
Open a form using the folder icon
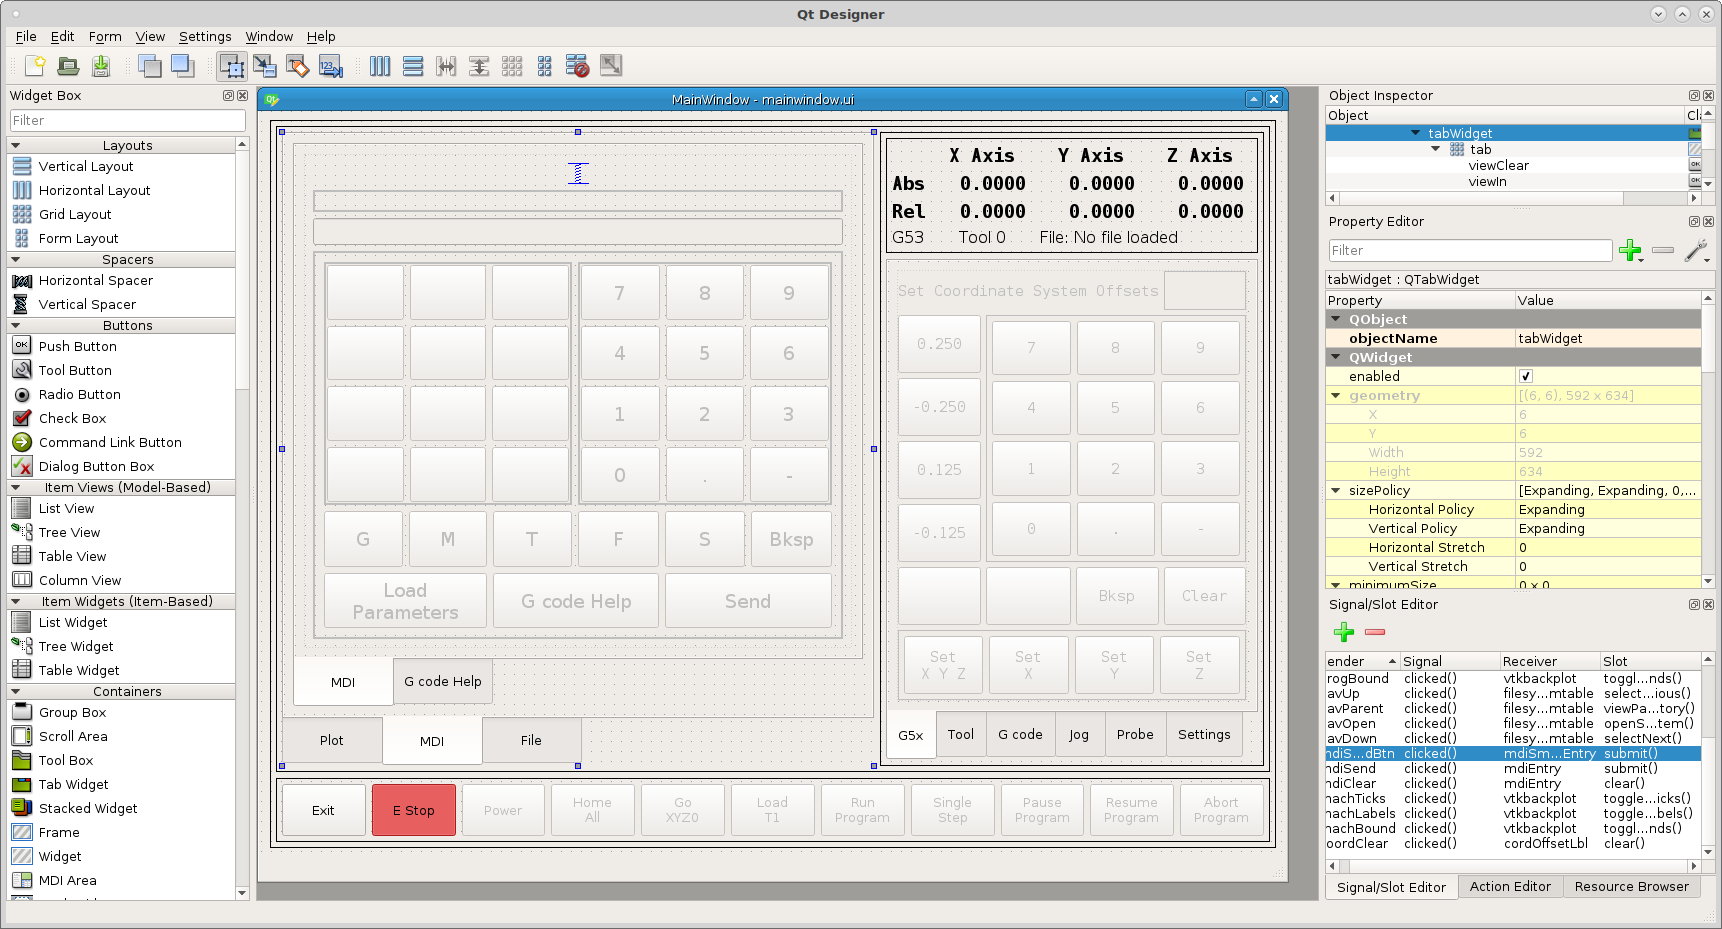point(68,66)
